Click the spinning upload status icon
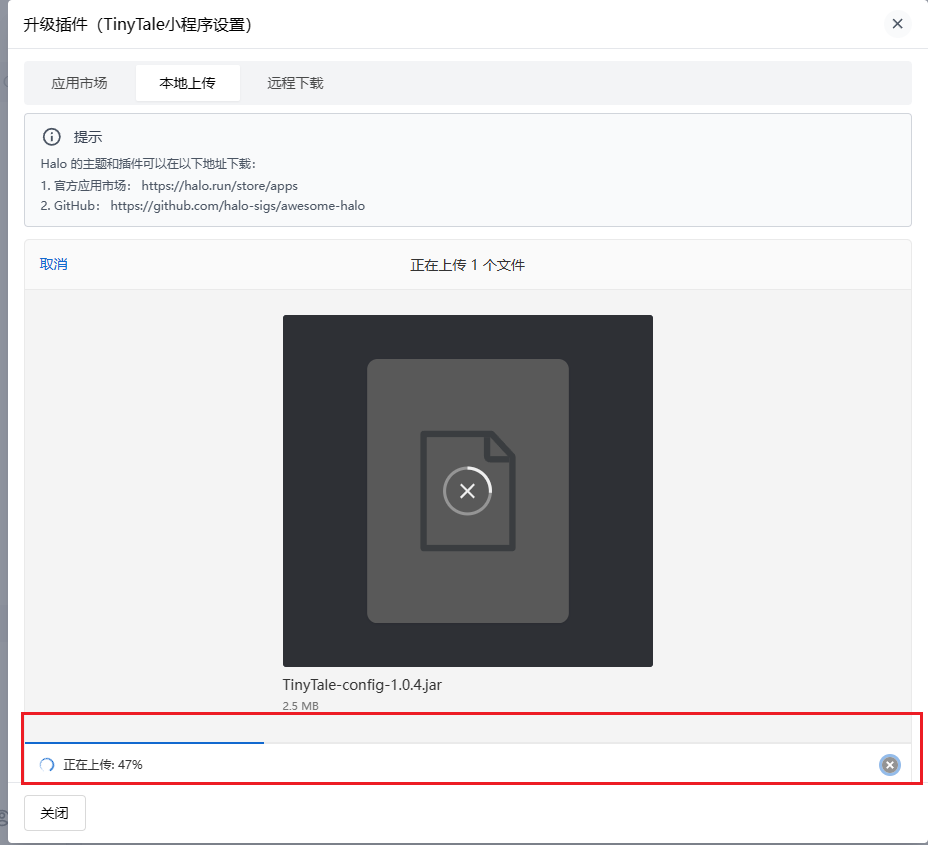This screenshot has height=845, width=928. (x=47, y=765)
